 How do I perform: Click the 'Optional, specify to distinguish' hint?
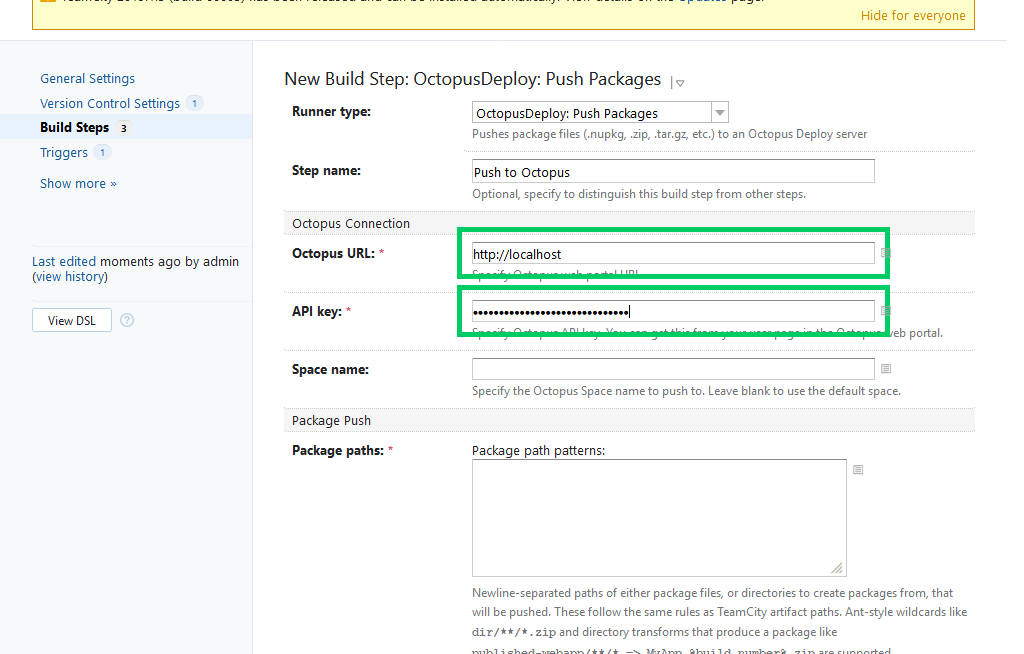[x=639, y=194]
